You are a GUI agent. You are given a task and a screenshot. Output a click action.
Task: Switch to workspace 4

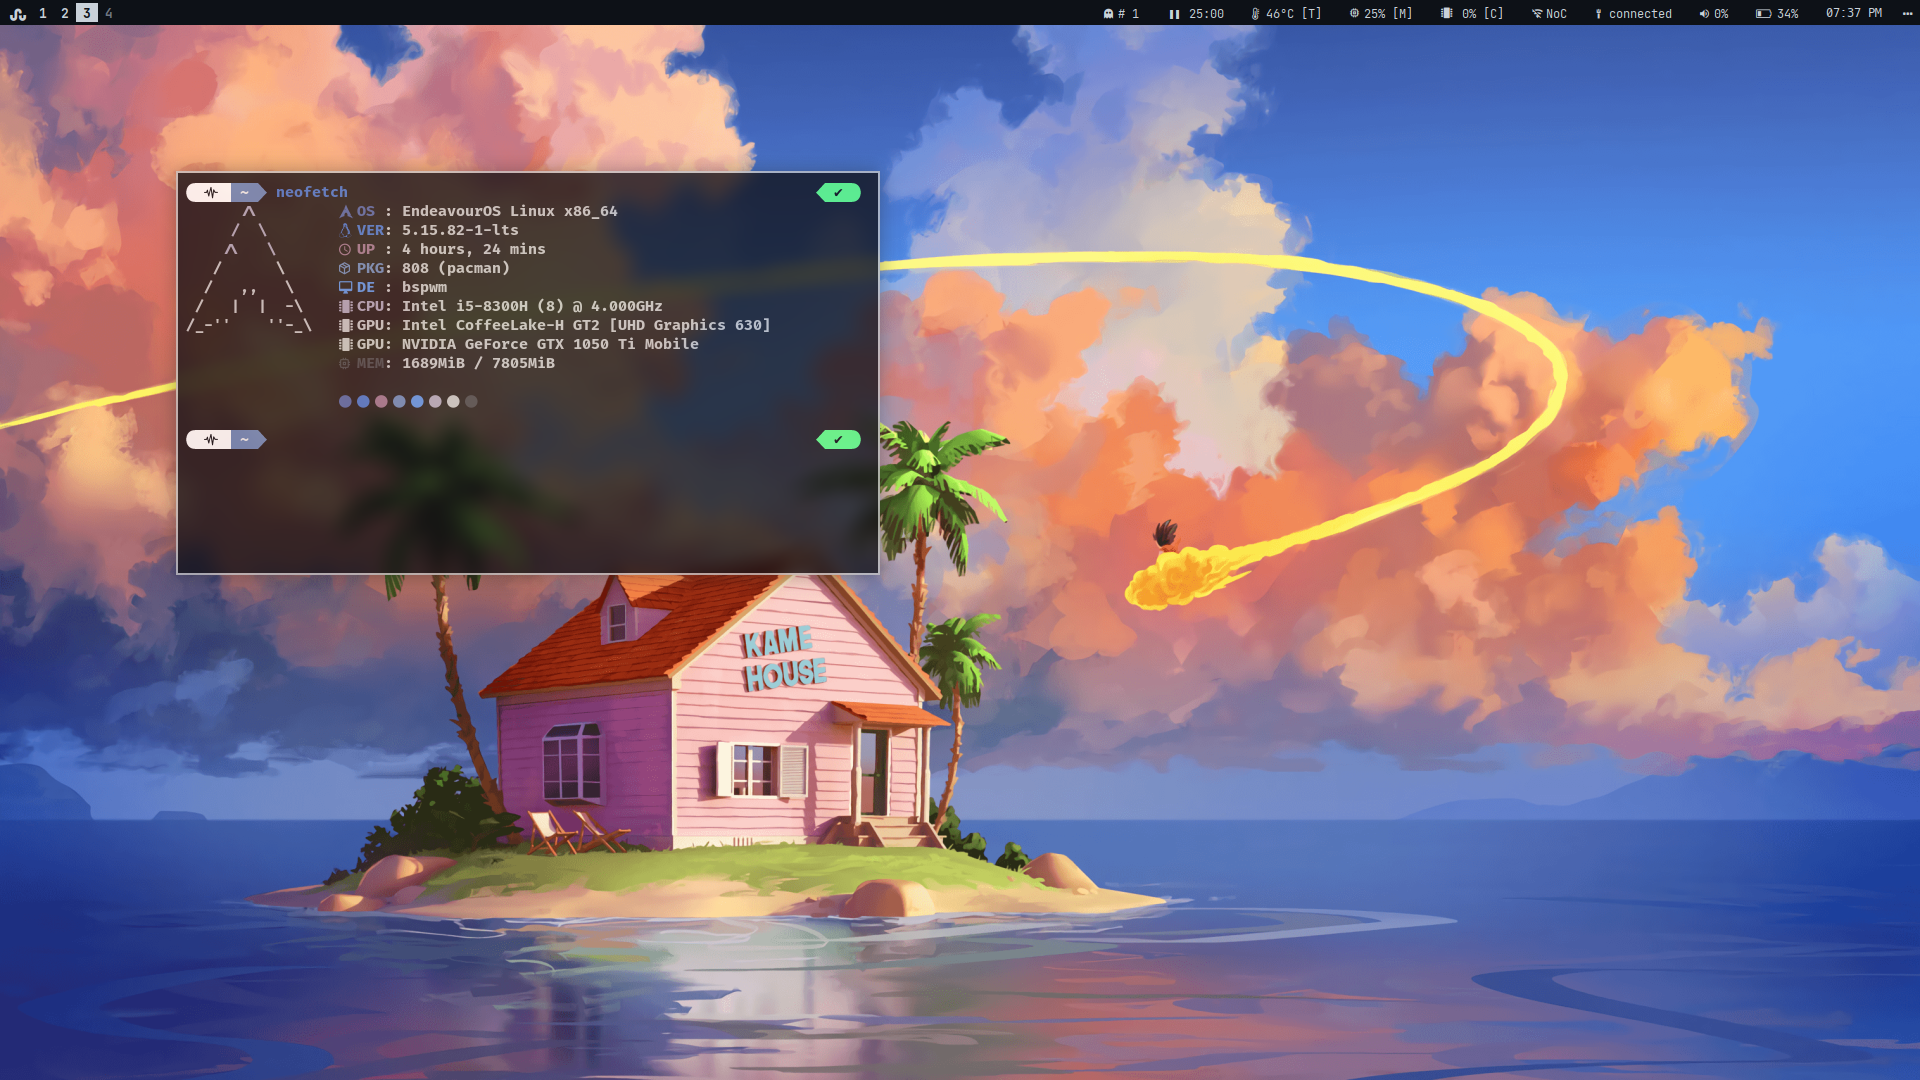coord(109,14)
